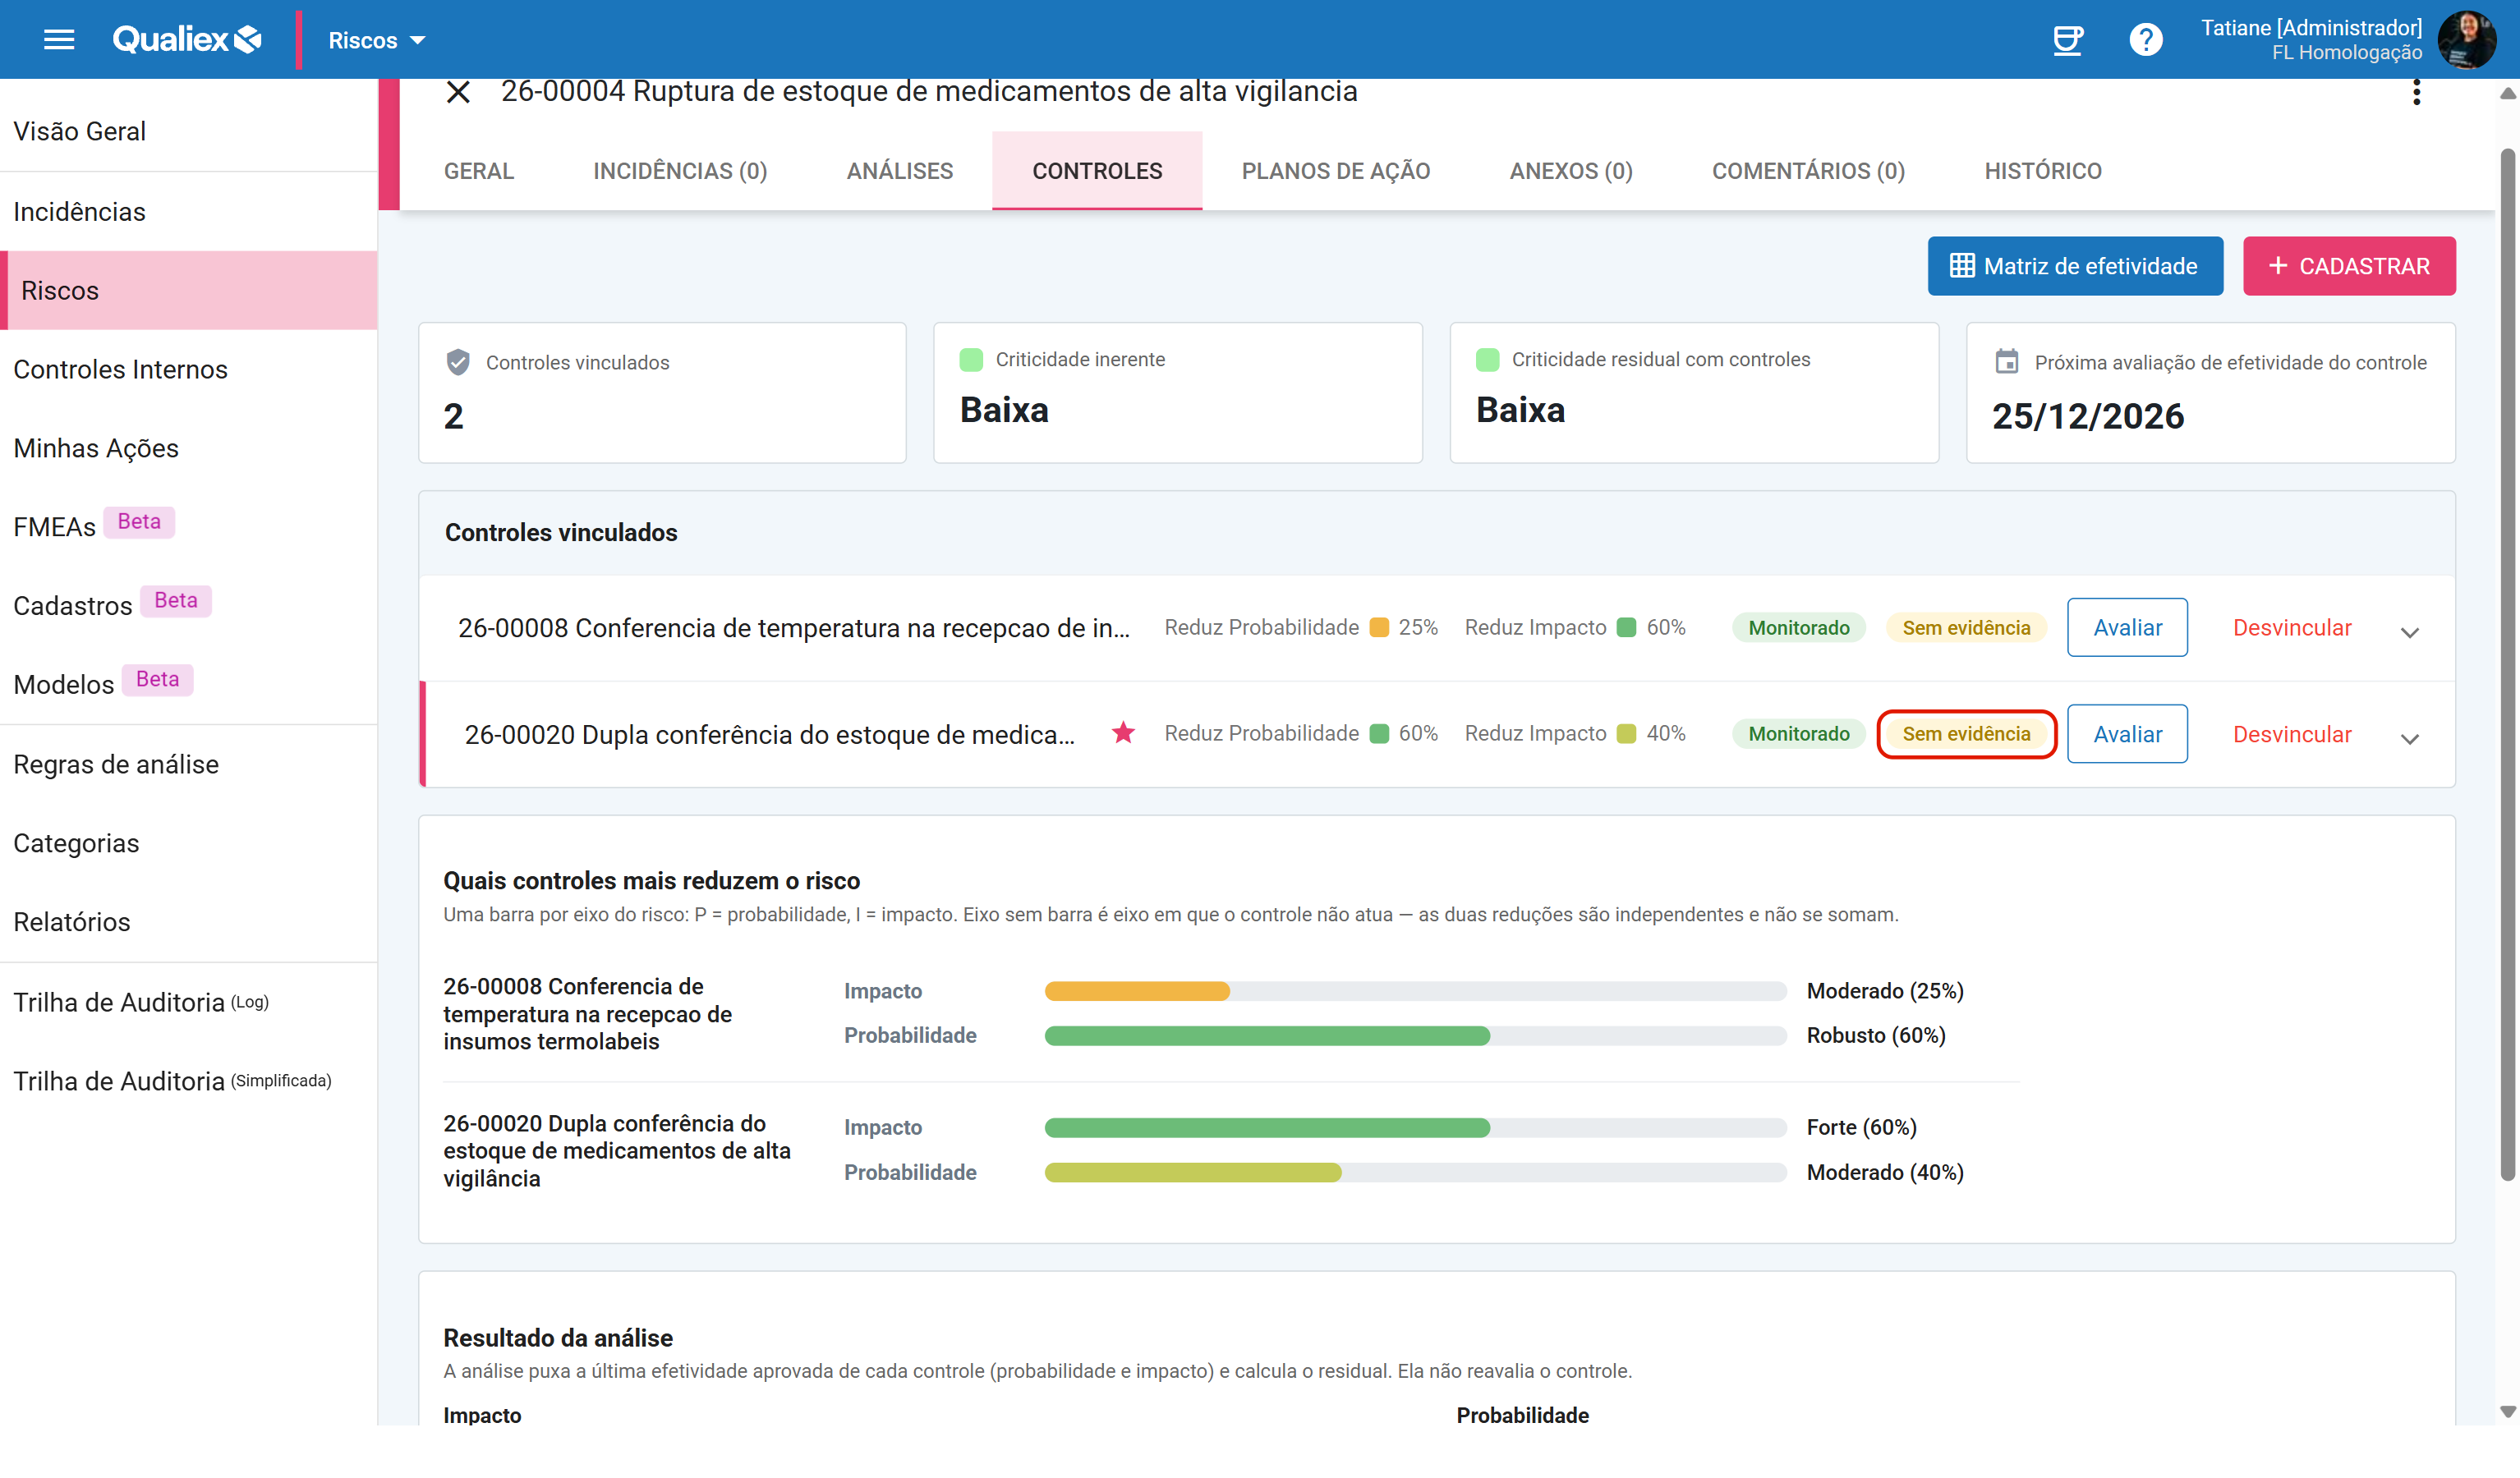Expand the 26-00008 control row chevron
The width and height of the screenshot is (2520, 1478).
tap(2409, 632)
